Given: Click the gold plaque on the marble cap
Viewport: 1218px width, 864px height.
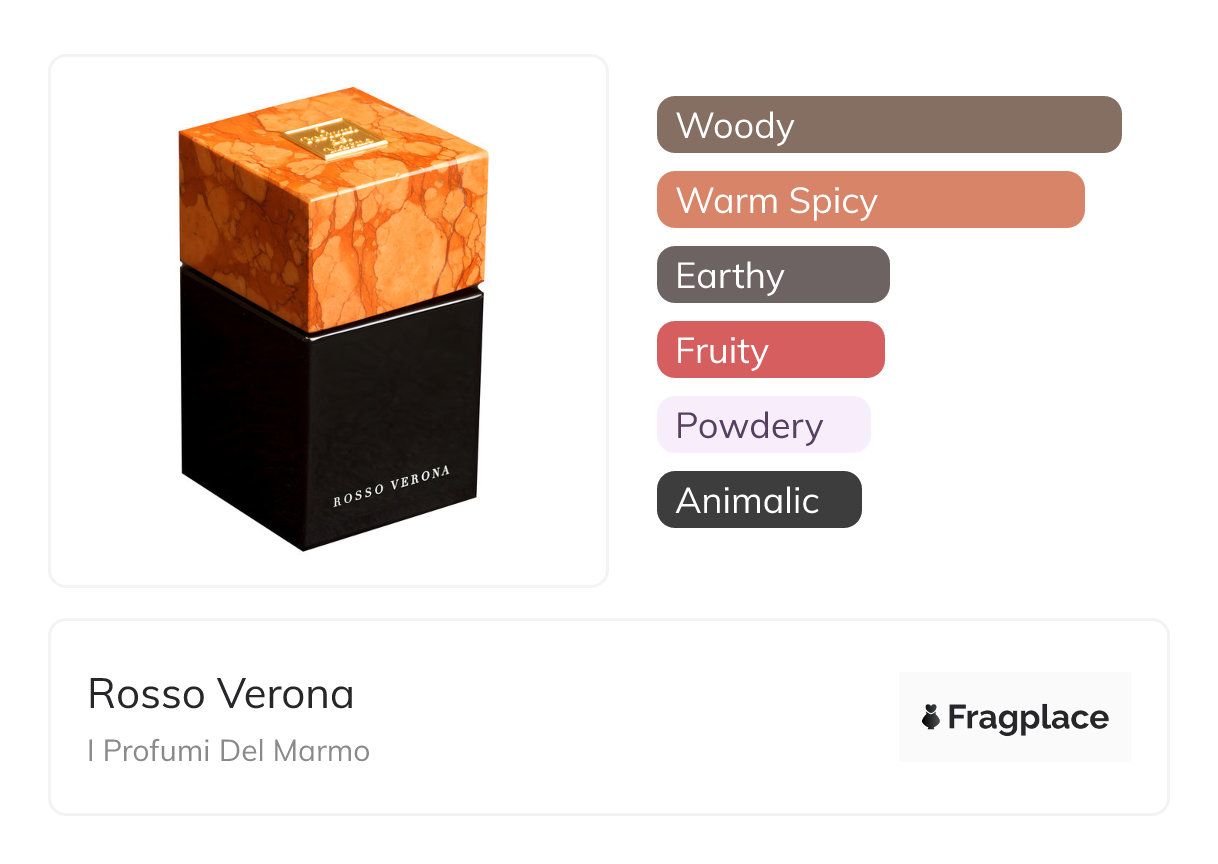Looking at the screenshot, I should [334, 142].
